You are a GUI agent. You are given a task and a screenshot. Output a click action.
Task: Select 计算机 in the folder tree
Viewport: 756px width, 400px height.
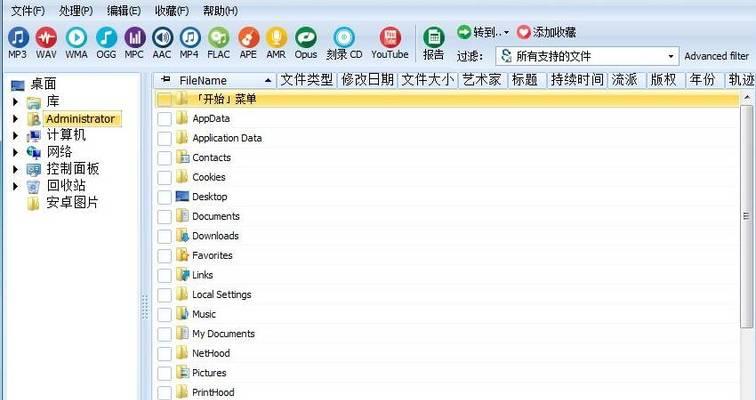66,135
